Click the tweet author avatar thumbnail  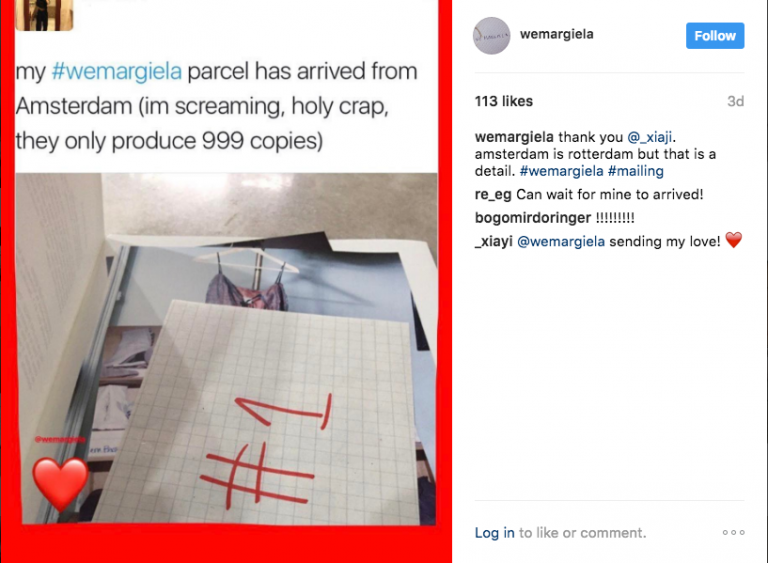pyautogui.click(x=44, y=15)
